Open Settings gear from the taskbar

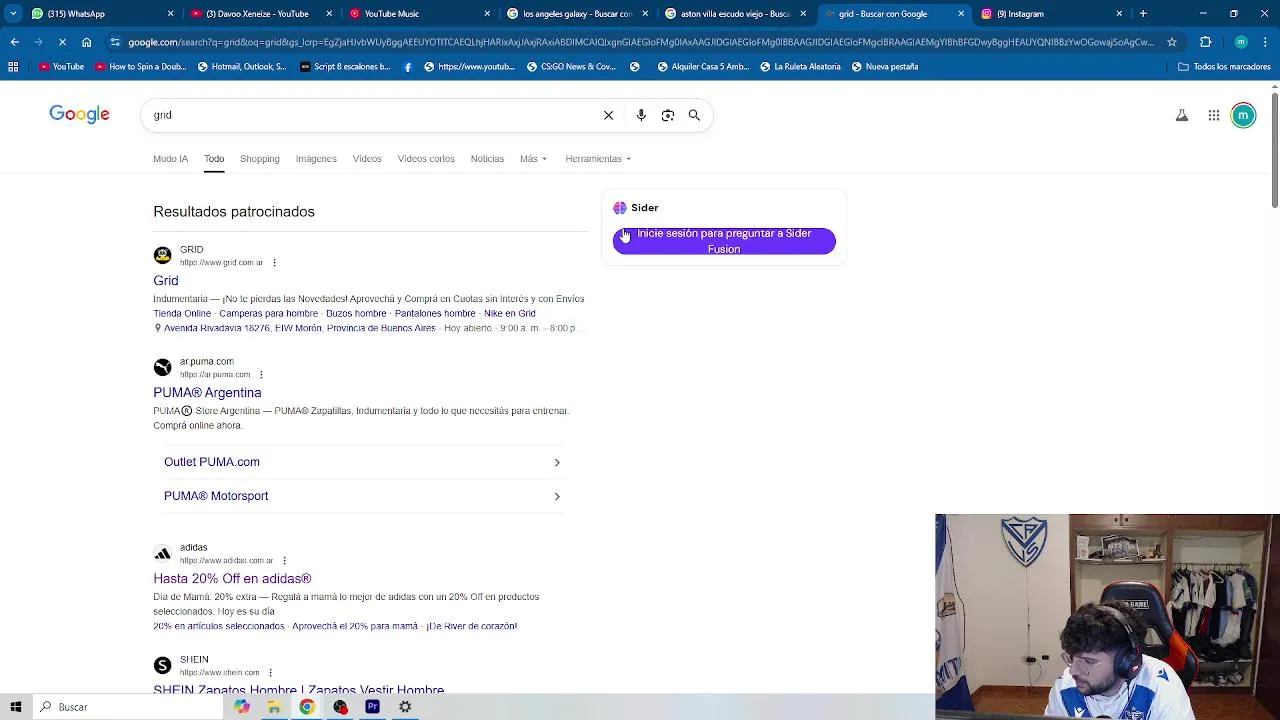coord(405,707)
